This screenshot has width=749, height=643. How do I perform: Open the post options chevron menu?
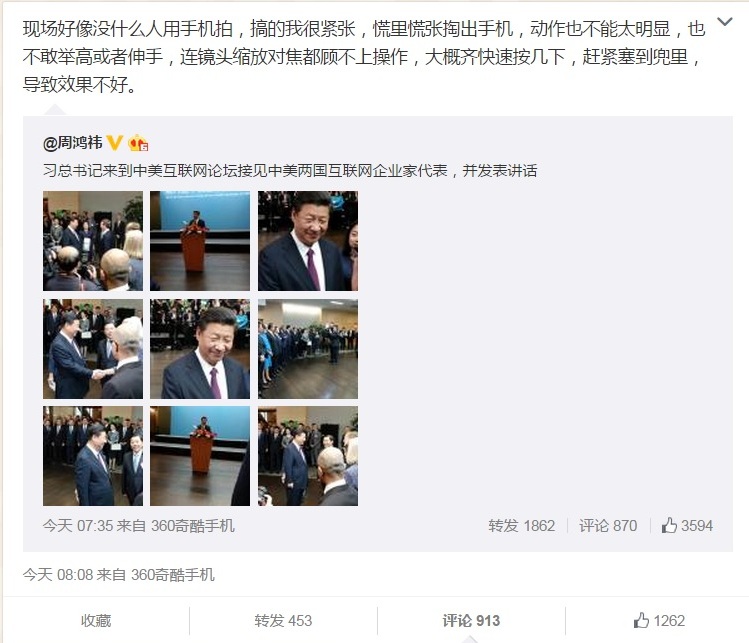(725, 21)
